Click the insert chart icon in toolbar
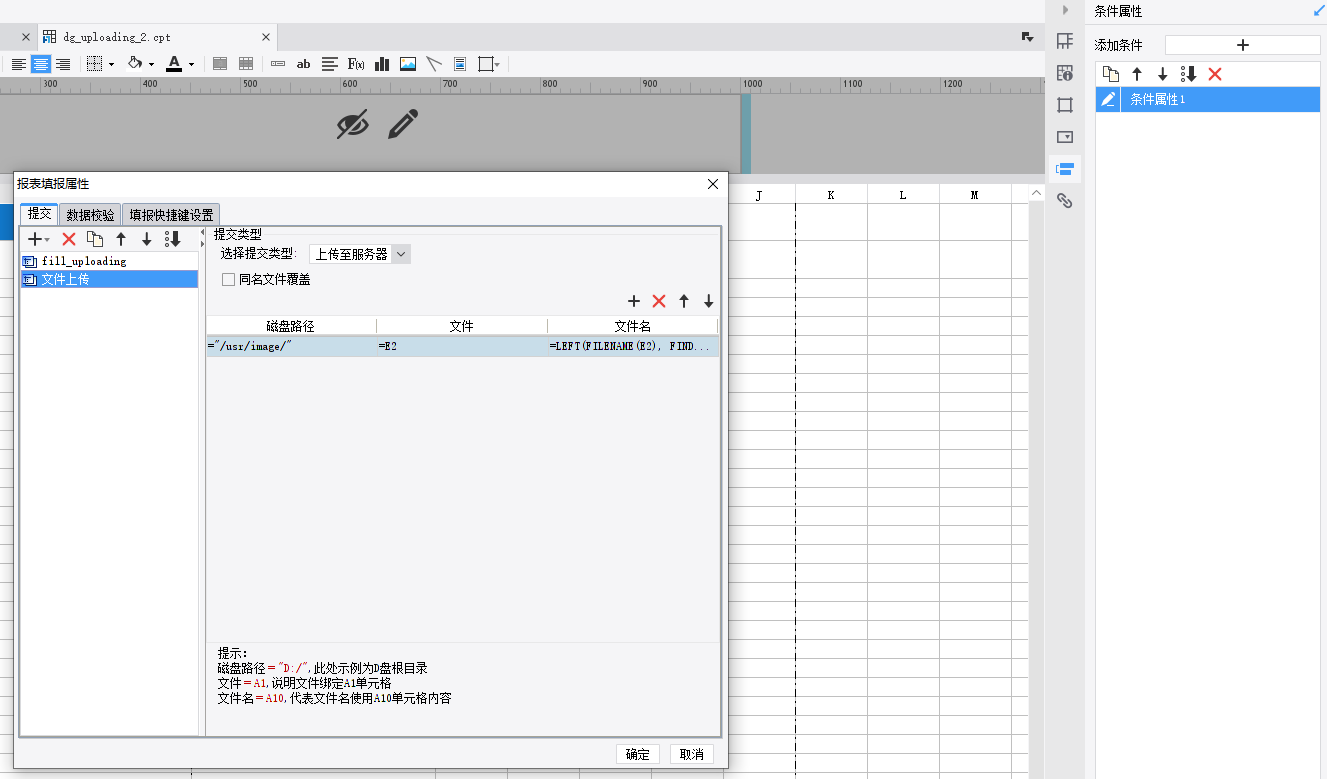The width and height of the screenshot is (1327, 779). 382,64
